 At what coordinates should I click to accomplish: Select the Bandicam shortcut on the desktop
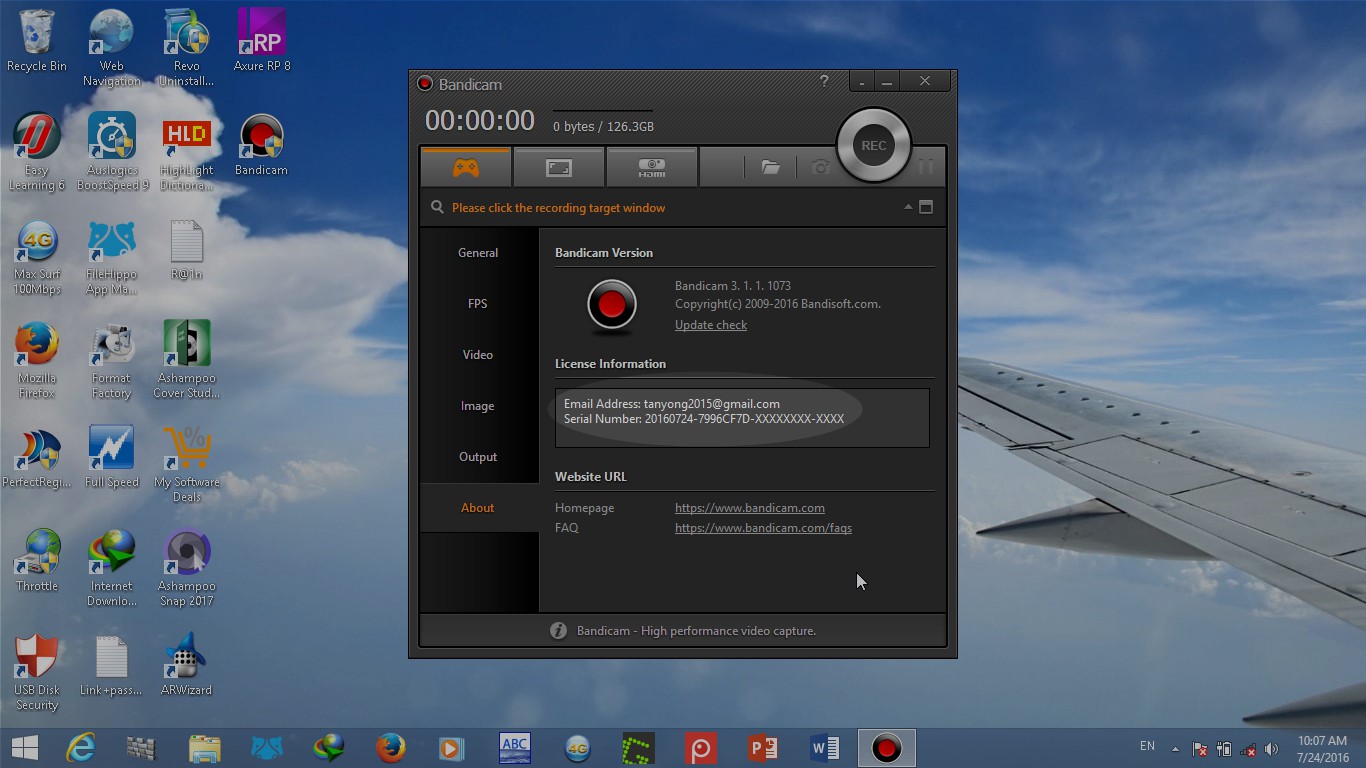[x=262, y=145]
